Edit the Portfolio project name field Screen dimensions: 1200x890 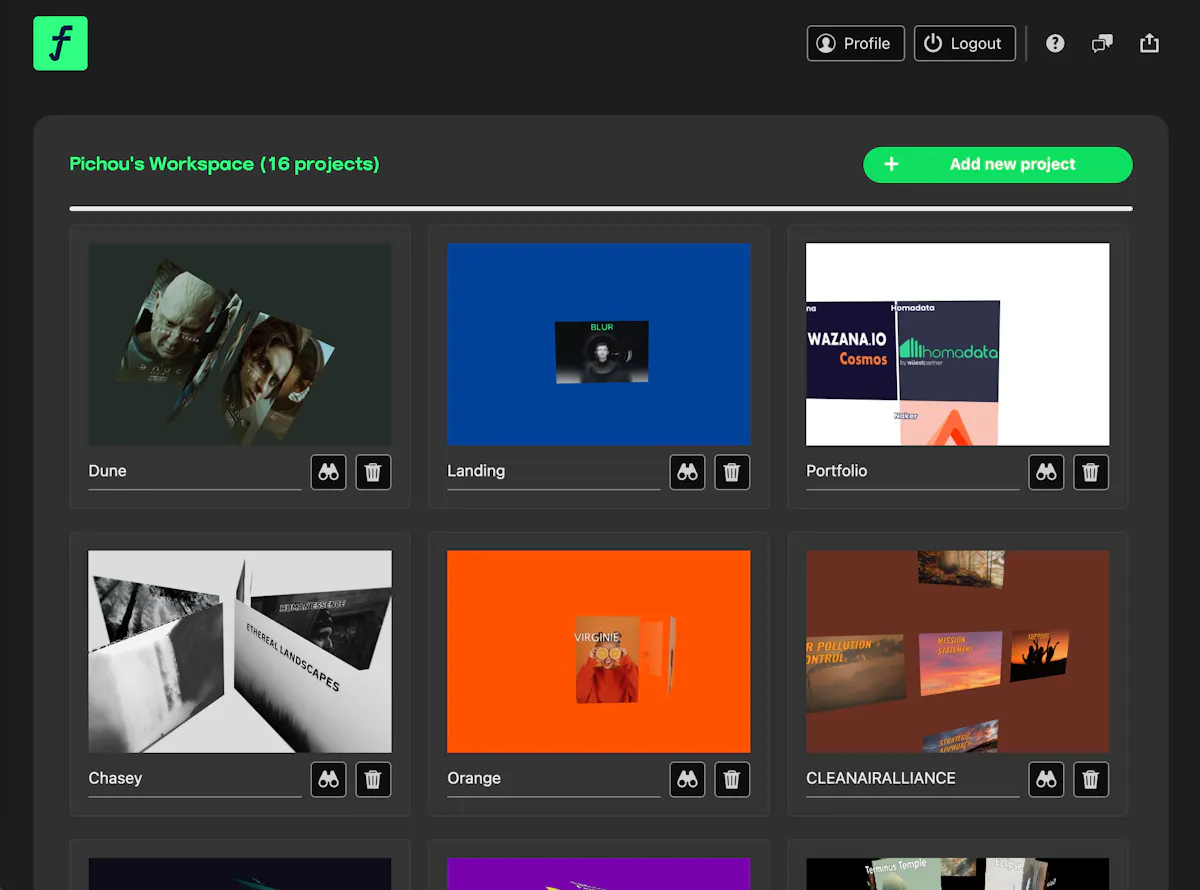point(912,472)
